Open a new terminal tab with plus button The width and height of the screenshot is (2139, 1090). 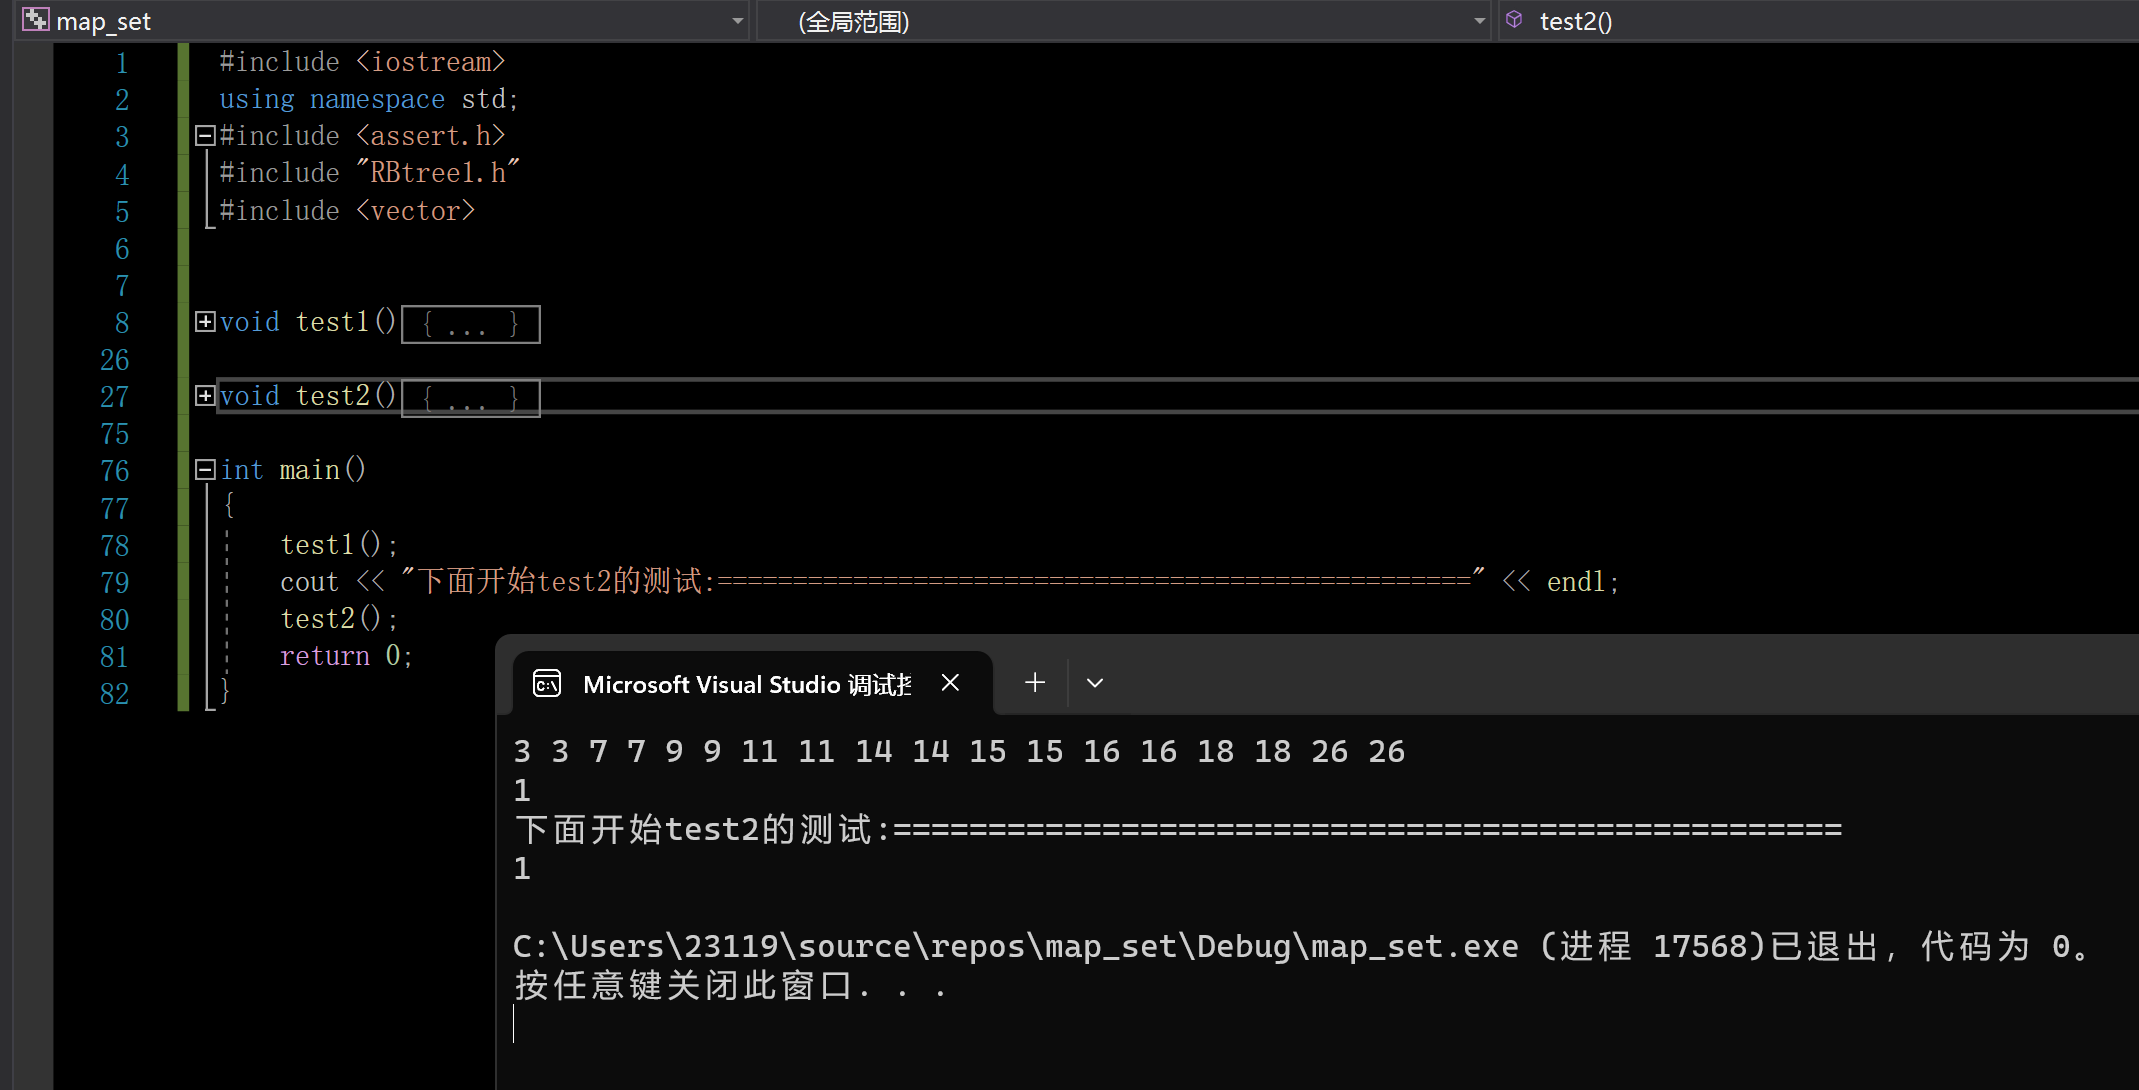(1035, 683)
